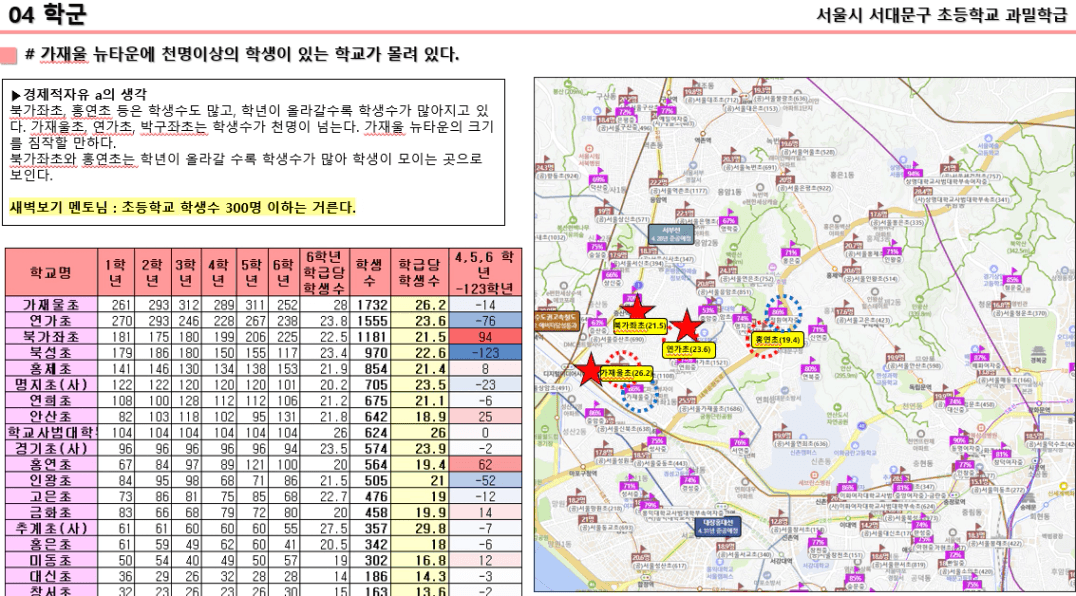Click the blue 서부선 box on the map

pyautogui.click(x=671, y=234)
